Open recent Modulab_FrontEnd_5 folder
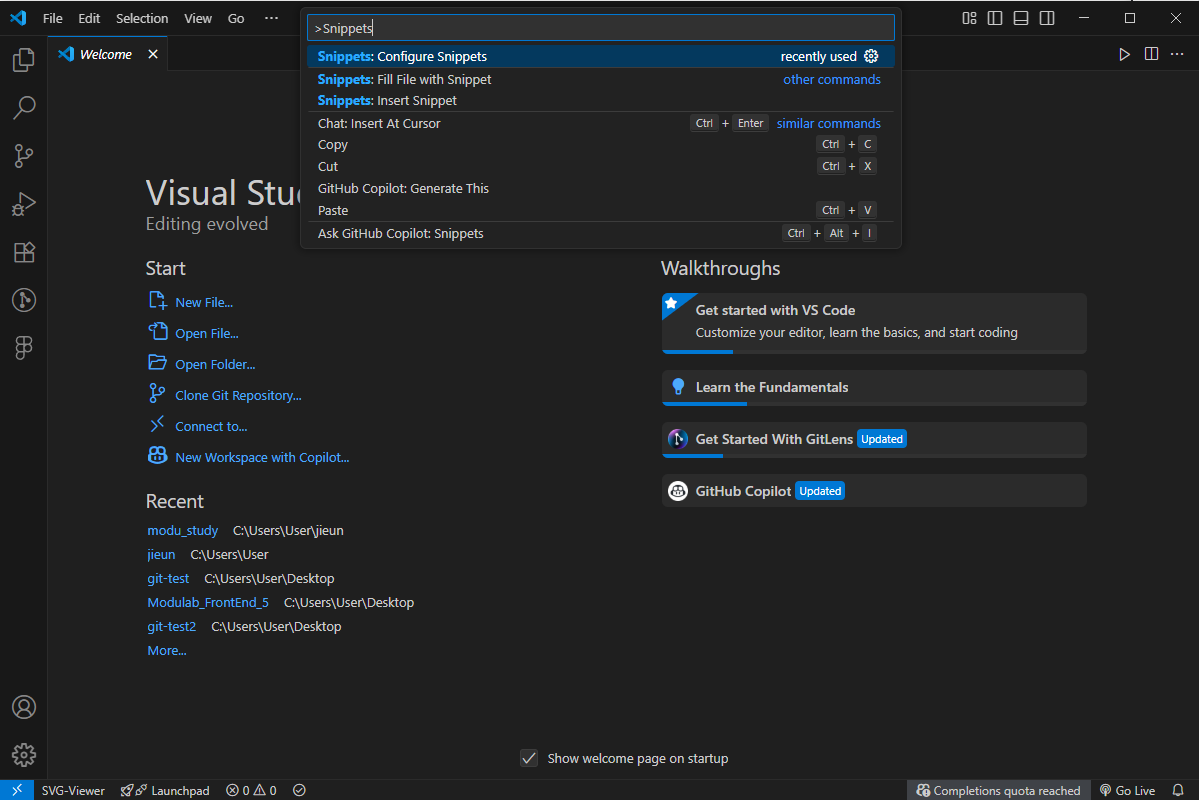1199x800 pixels. [x=208, y=603]
